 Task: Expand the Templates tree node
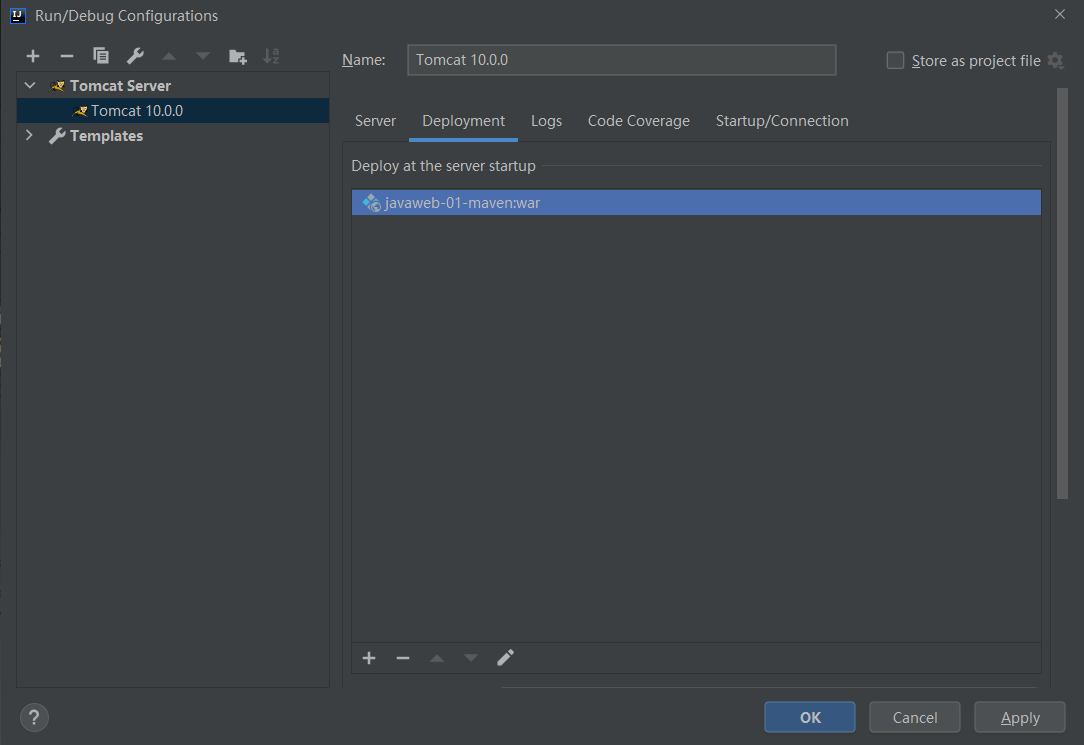(x=30, y=135)
